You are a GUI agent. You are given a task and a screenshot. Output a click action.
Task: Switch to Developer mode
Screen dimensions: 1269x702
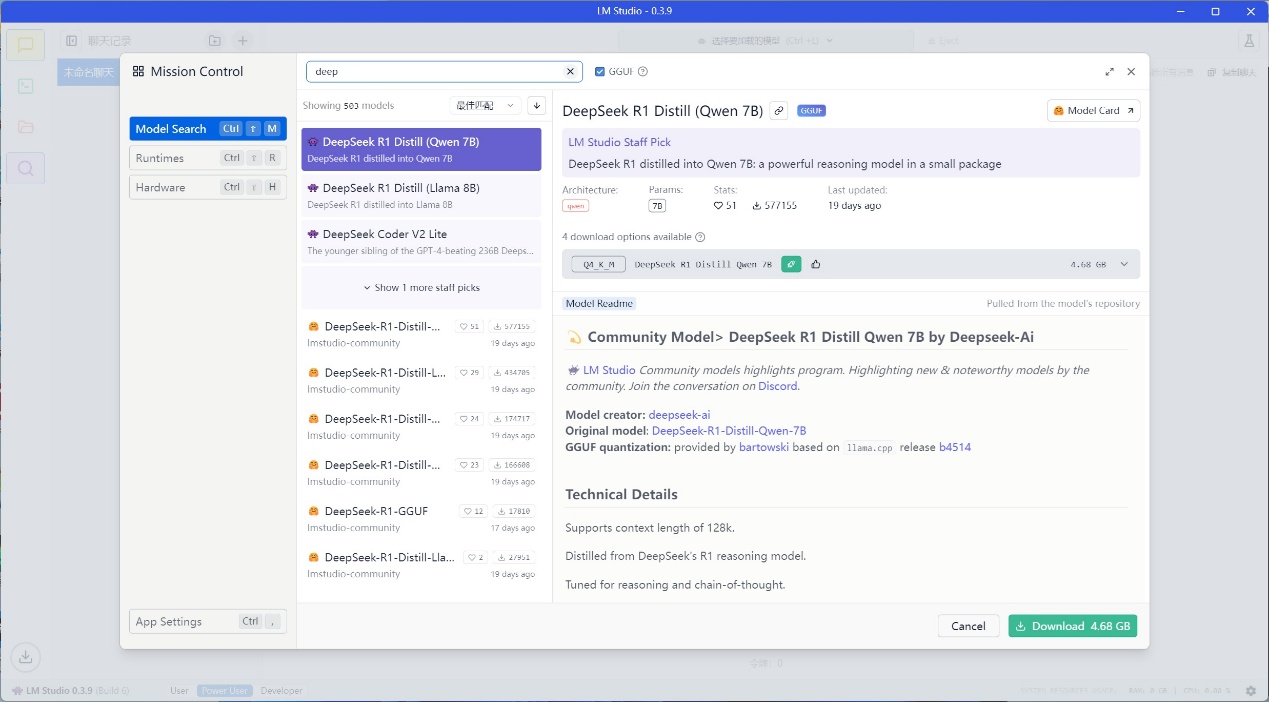point(280,690)
